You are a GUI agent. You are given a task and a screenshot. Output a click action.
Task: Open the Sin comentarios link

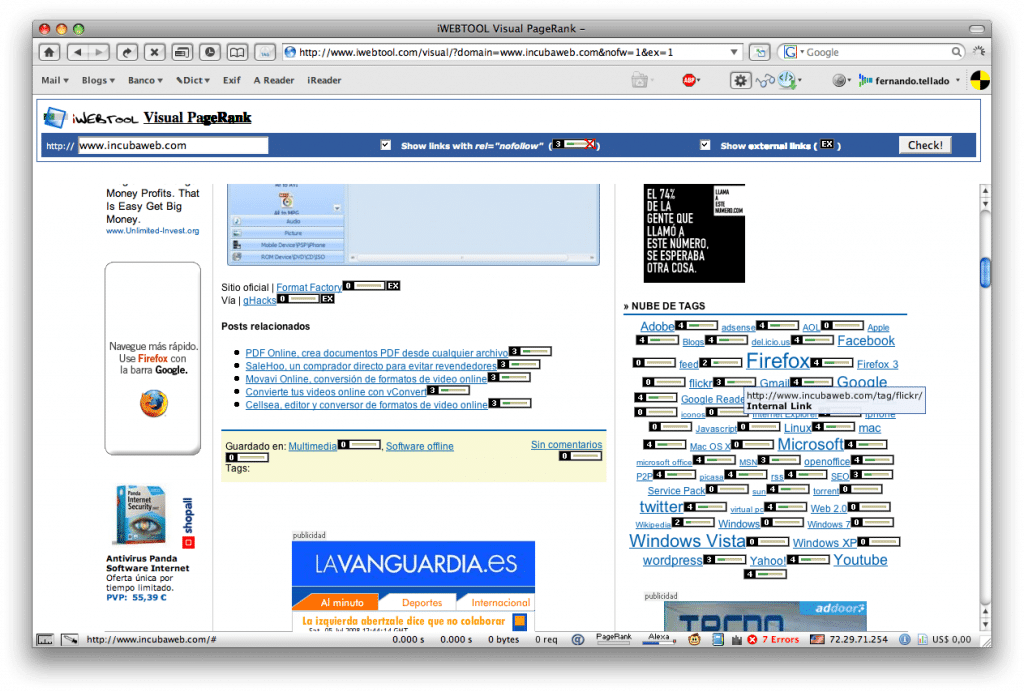coord(566,445)
